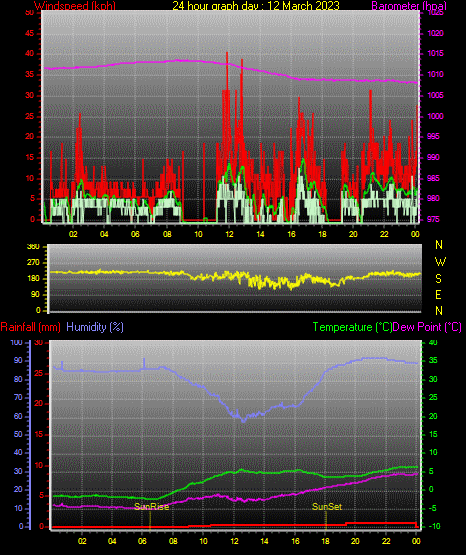Click the 22 hour tick on the bottom graph
The width and height of the screenshot is (466, 555).
386,541
